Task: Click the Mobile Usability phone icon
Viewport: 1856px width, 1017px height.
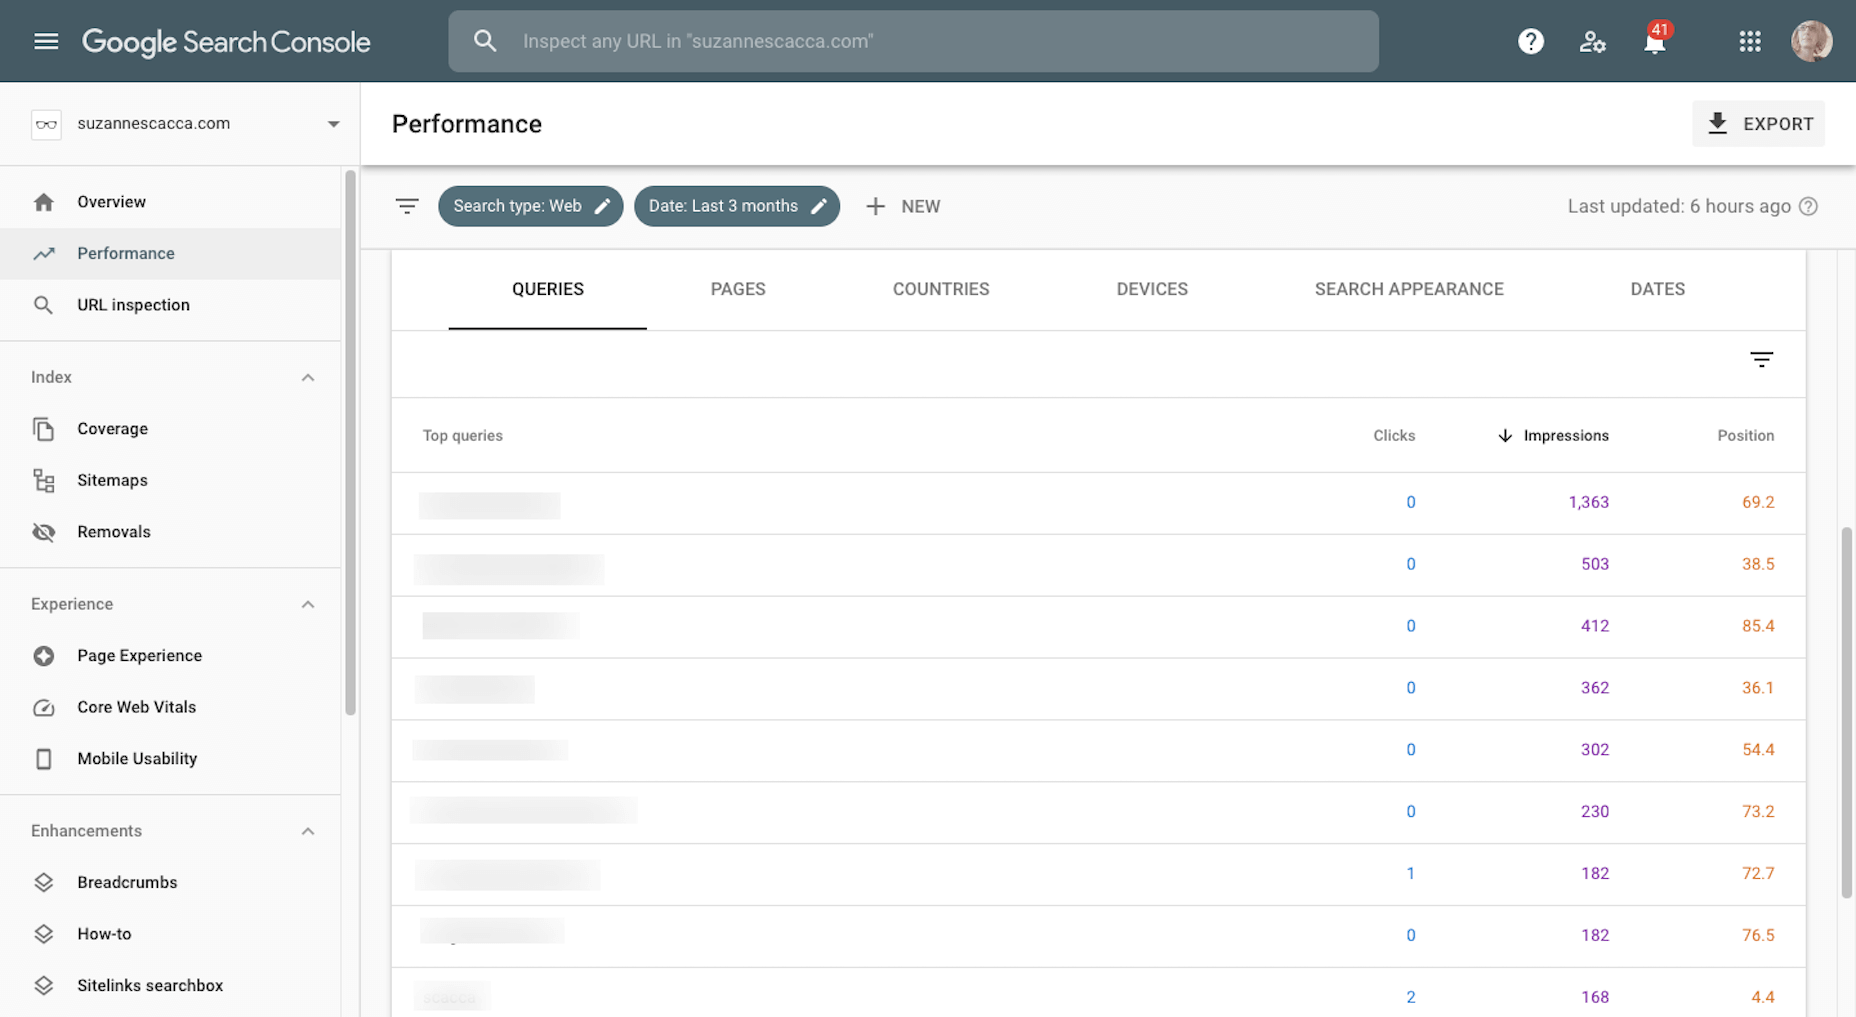Action: point(43,759)
